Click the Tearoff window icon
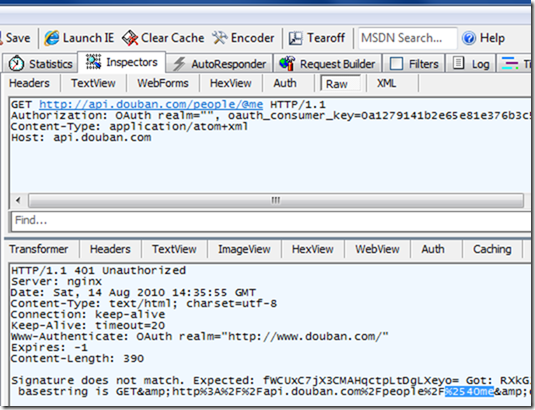 295,38
